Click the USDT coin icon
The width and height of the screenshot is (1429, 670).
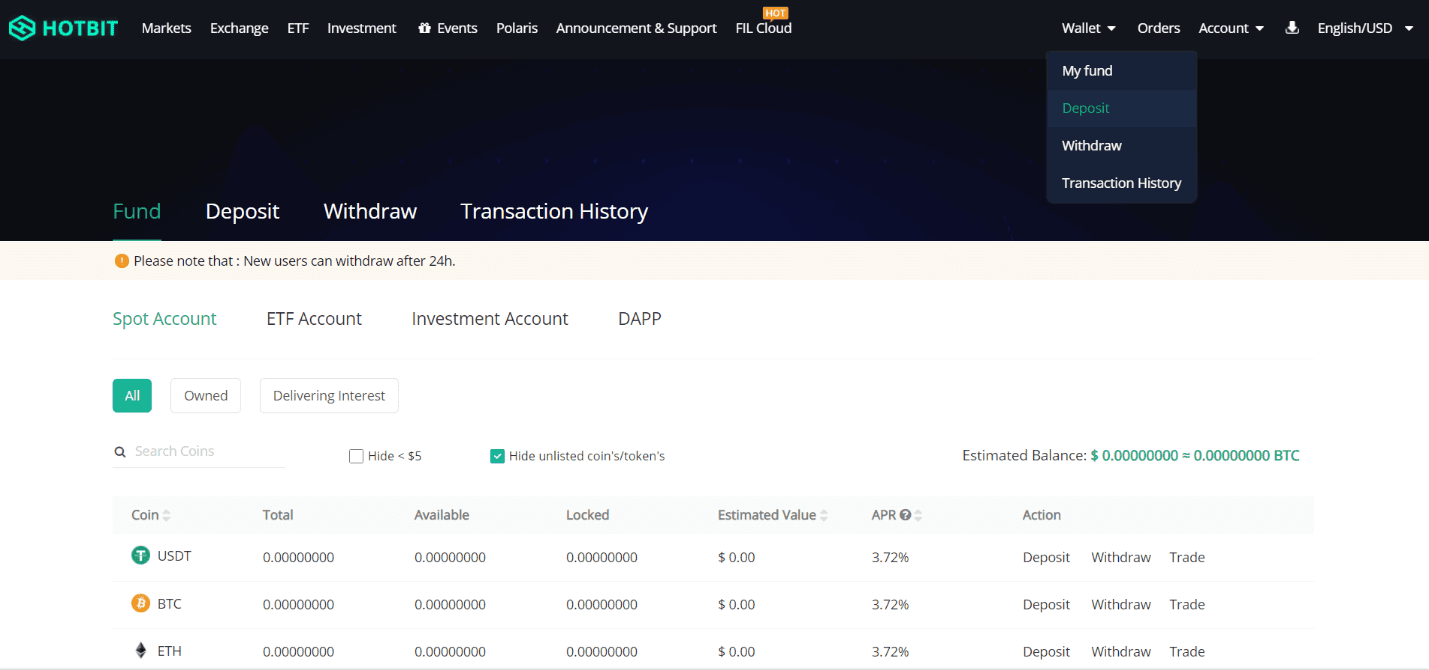point(141,555)
